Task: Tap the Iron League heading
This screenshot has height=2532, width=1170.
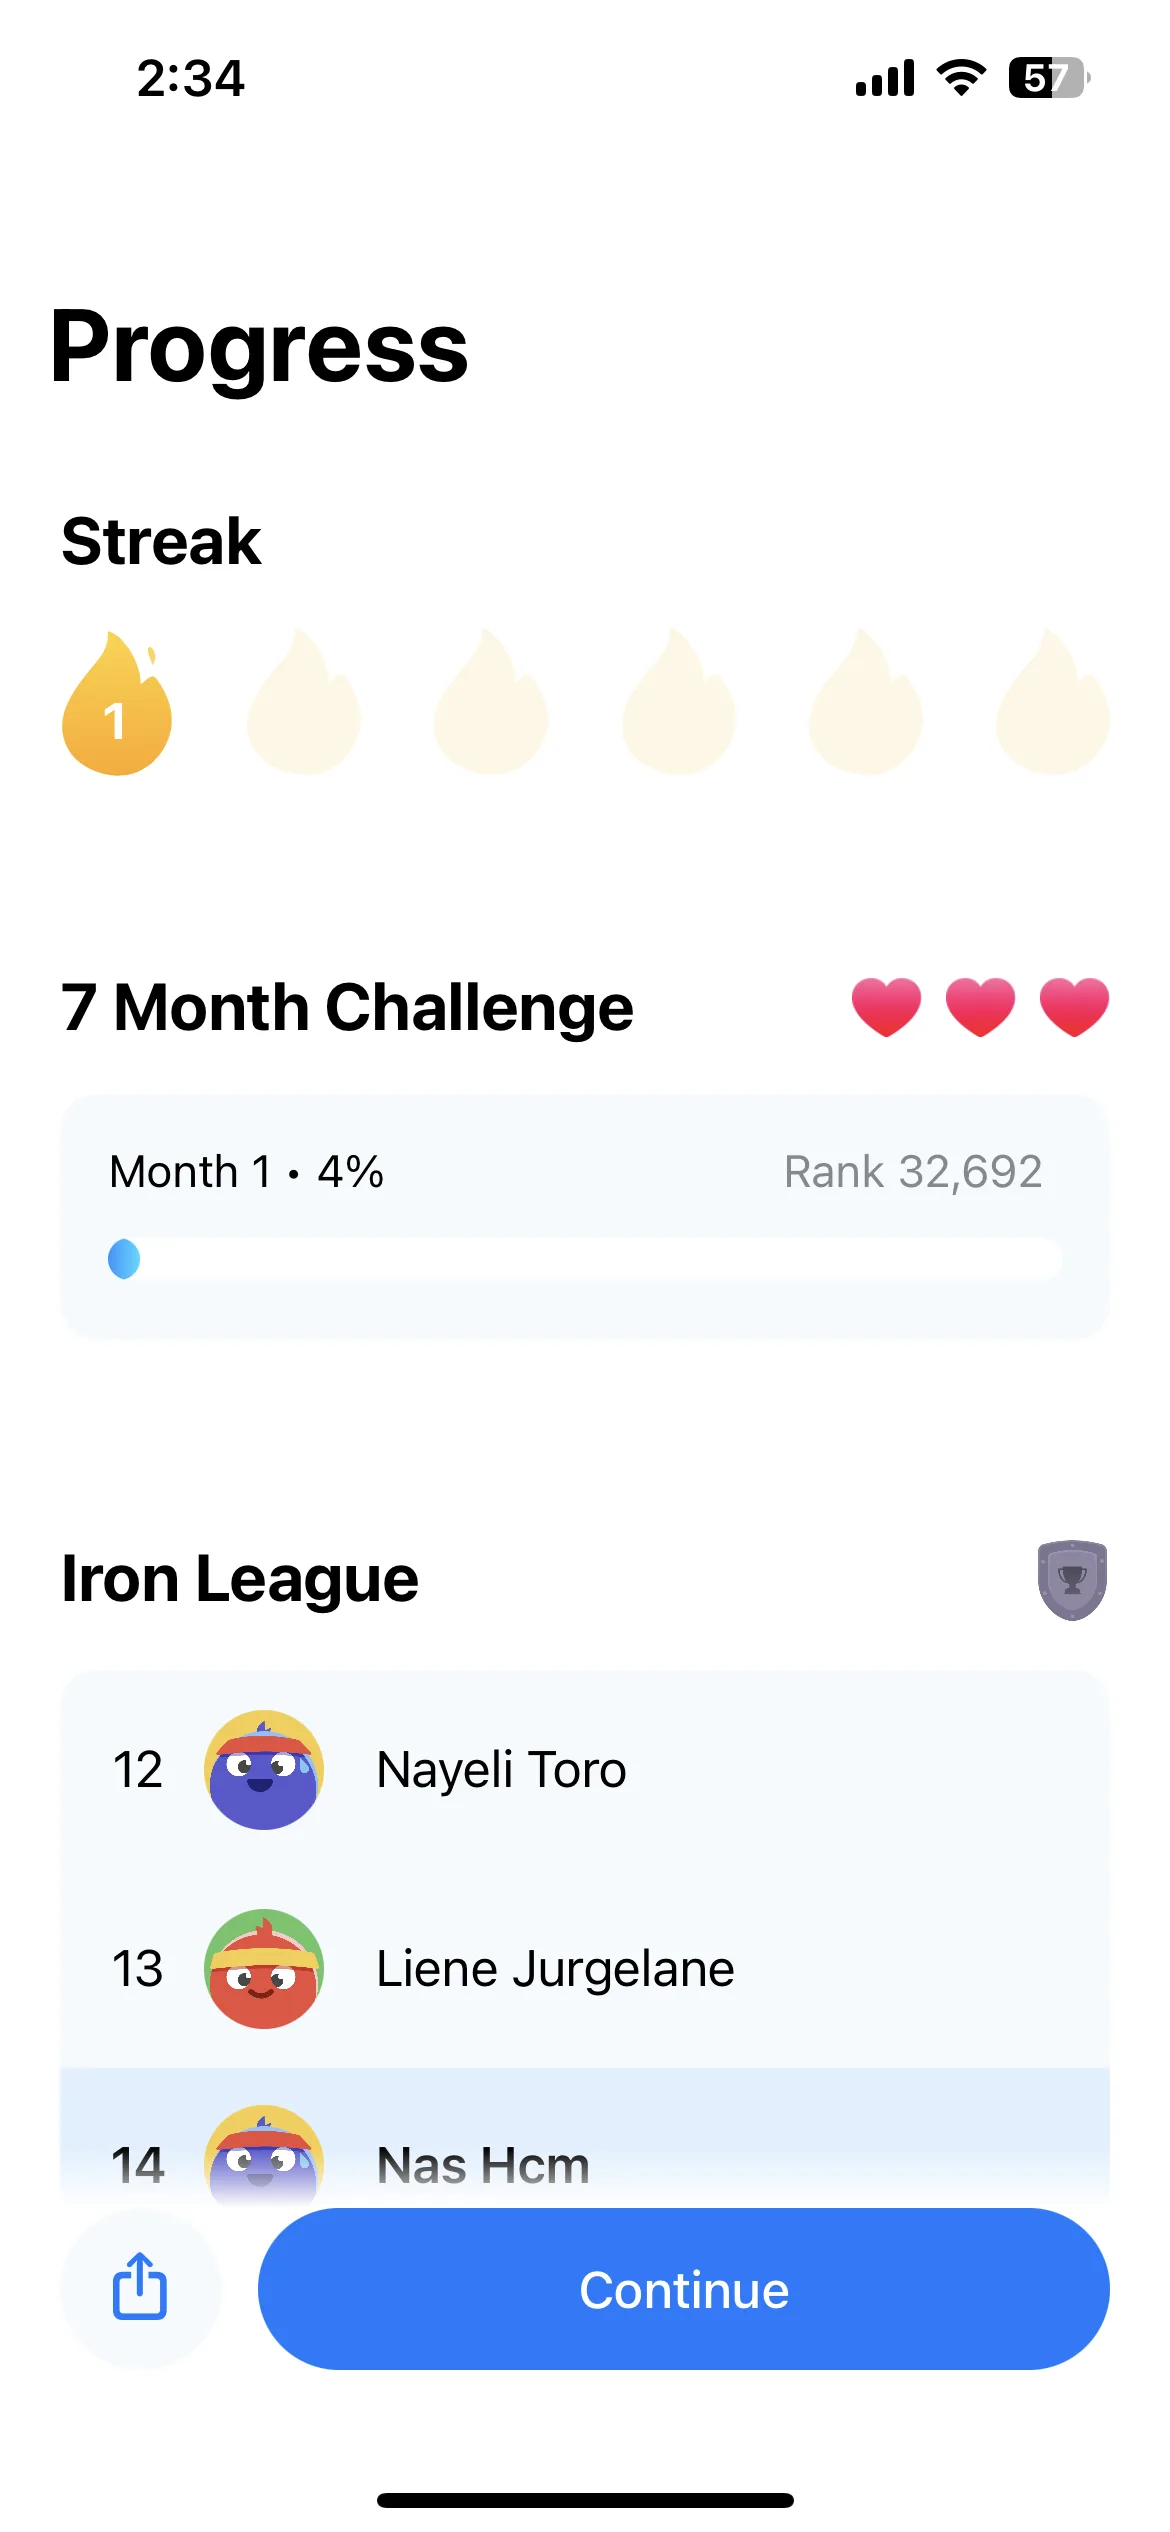Action: [x=240, y=1580]
